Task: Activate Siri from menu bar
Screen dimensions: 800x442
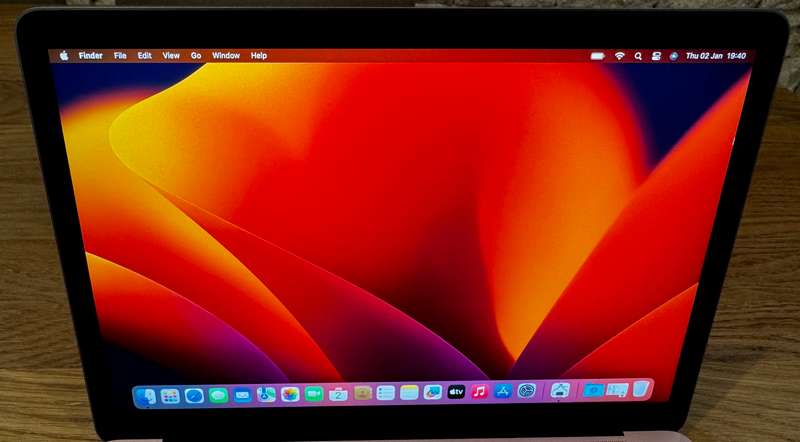Action: point(673,56)
